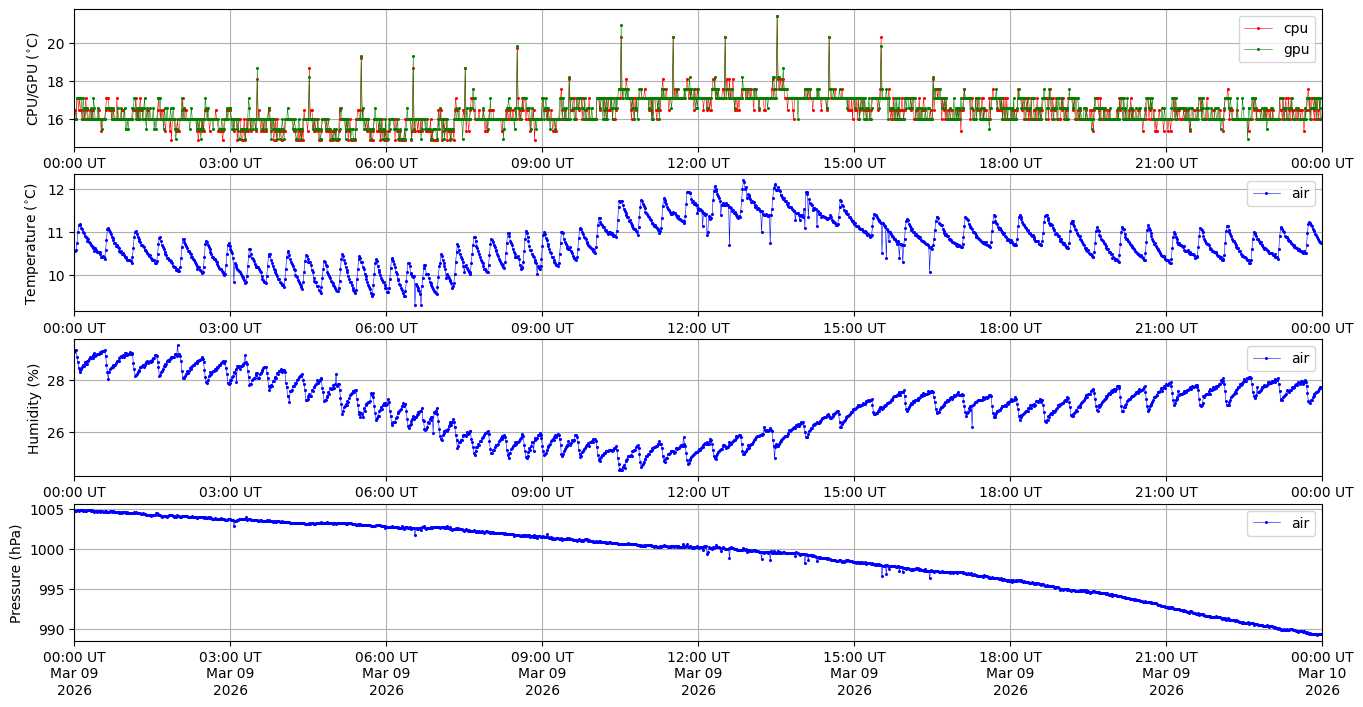The width and height of the screenshot is (1363, 707).
Task: Click the Mar 10 2026 date label
Action: [x=1322, y=682]
